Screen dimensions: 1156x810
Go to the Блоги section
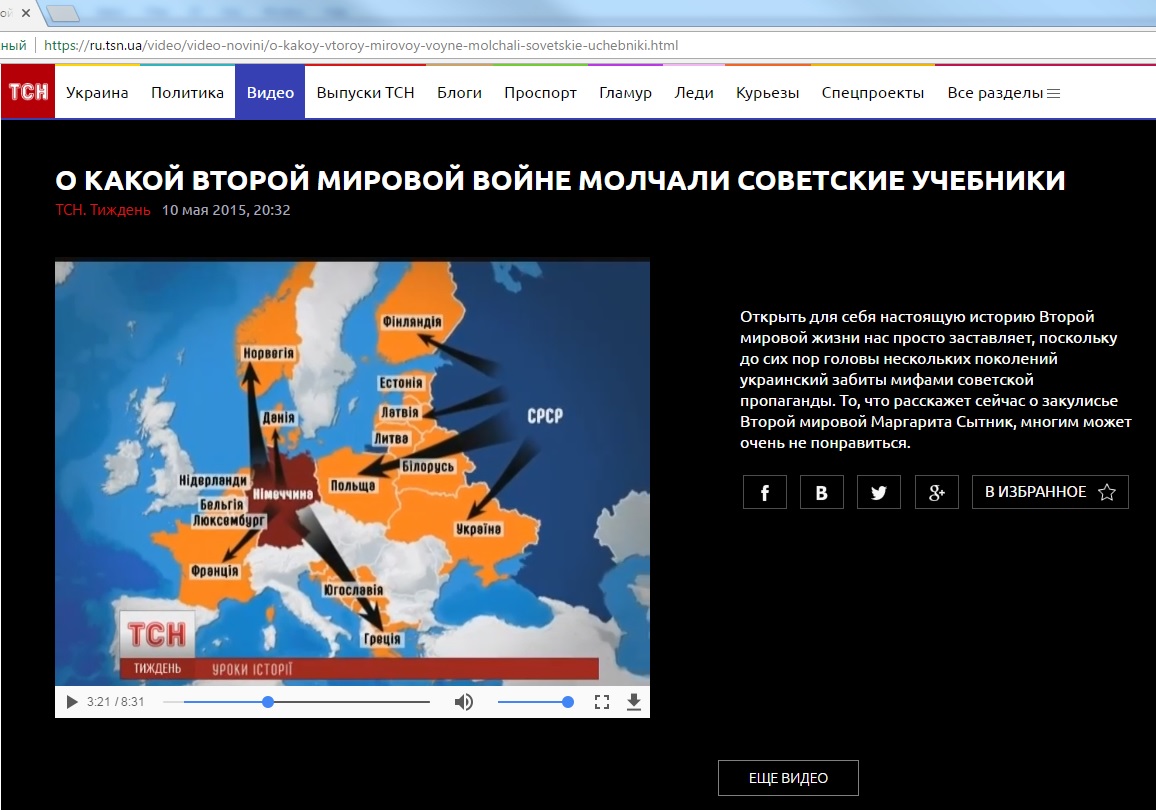click(x=459, y=93)
